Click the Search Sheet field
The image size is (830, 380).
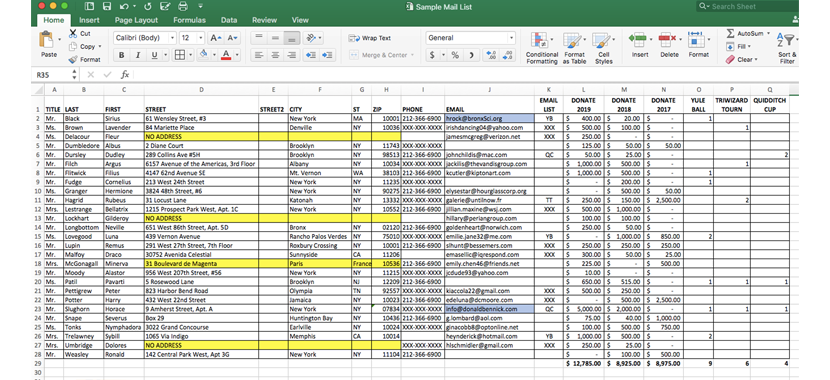(746, 6)
